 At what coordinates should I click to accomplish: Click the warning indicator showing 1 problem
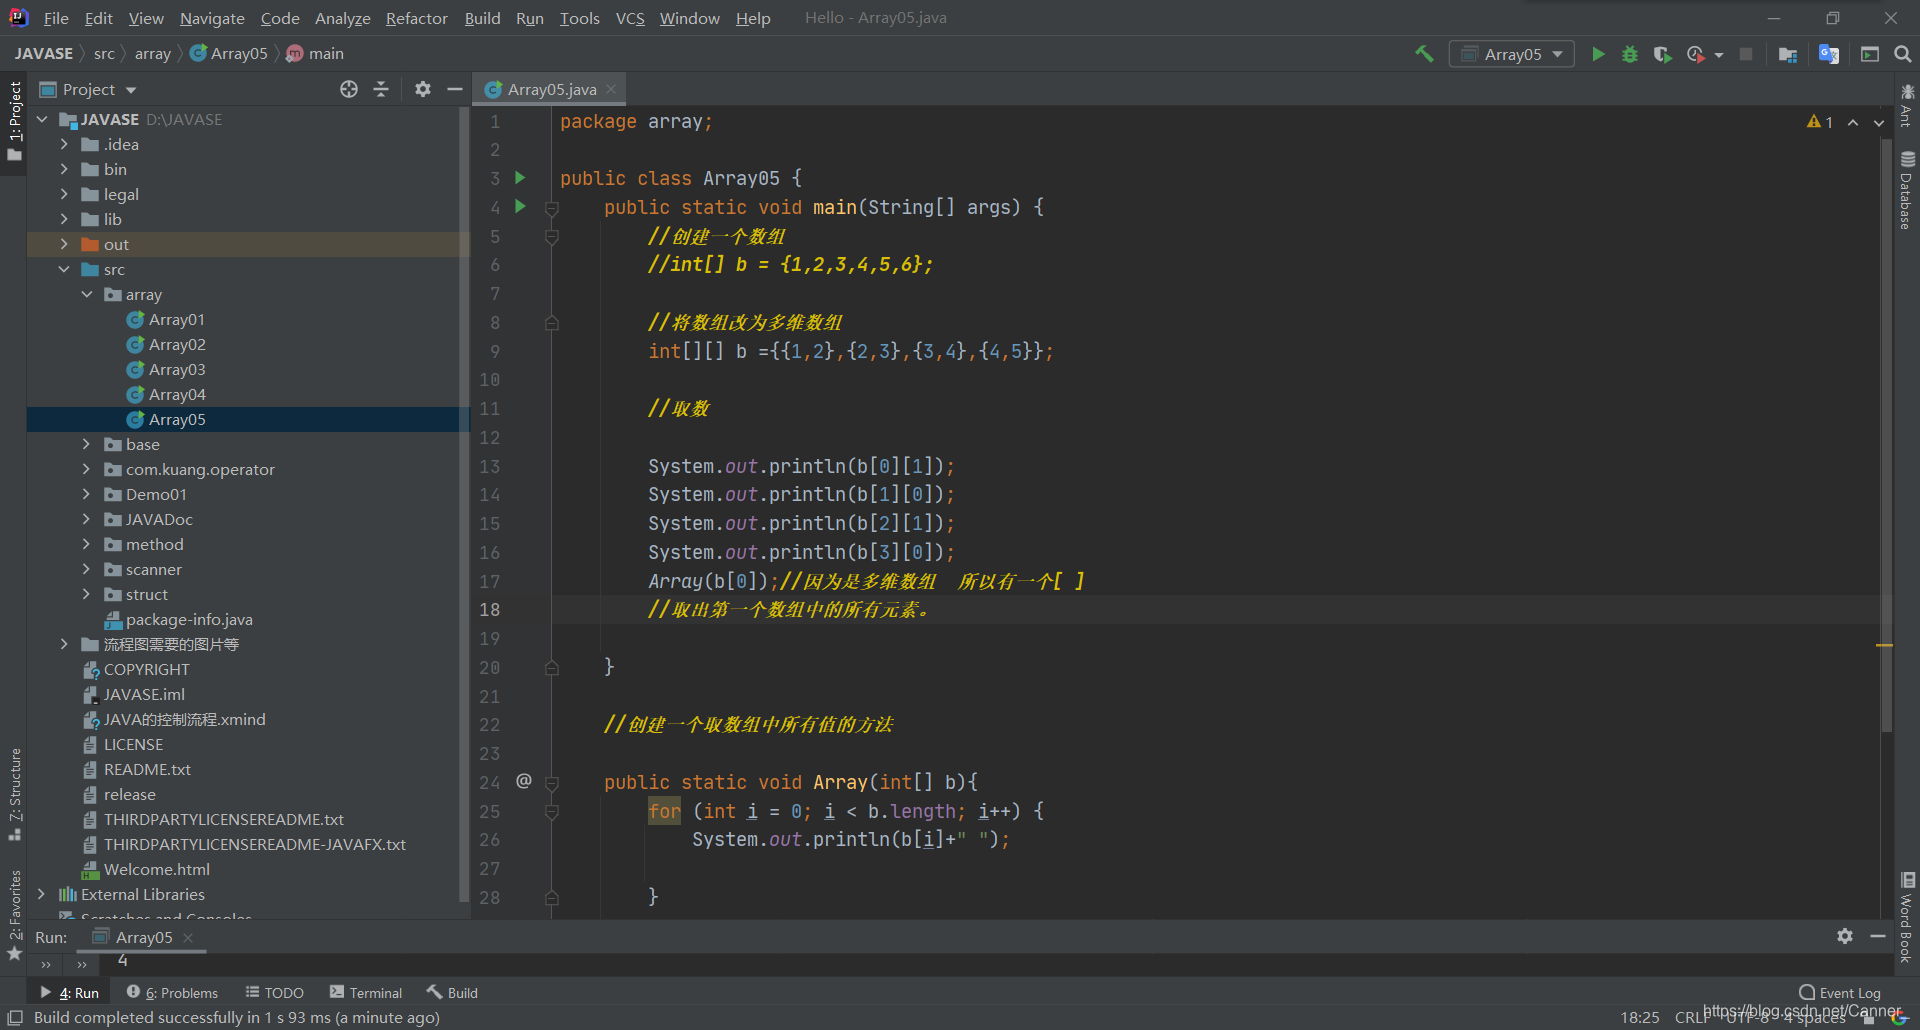click(1820, 122)
